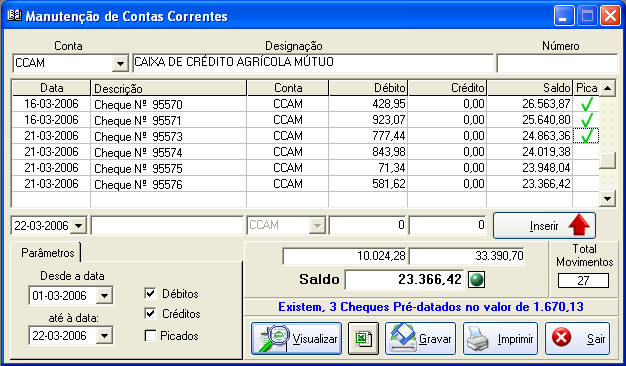626x366 pixels.
Task: Click the Saldo field showing 23.366,42
Action: (x=405, y=279)
